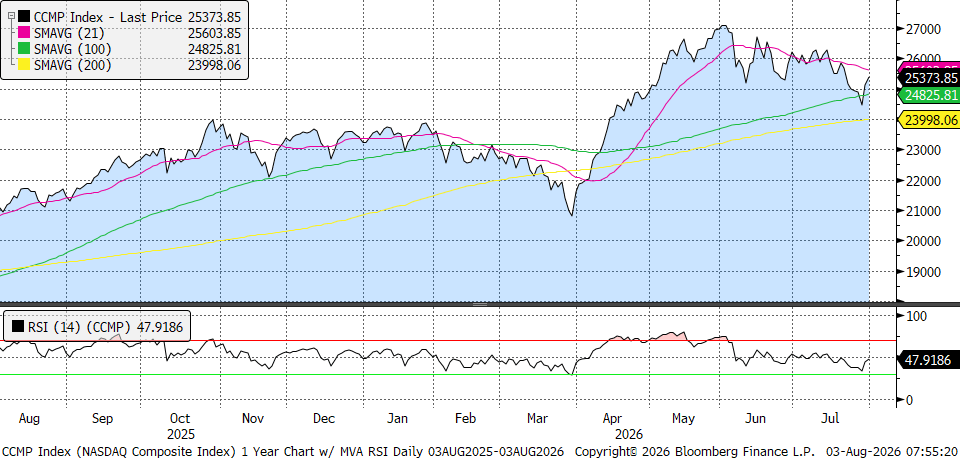The image size is (960, 460).
Task: Click the 'Oct' month label
Action: [180, 420]
